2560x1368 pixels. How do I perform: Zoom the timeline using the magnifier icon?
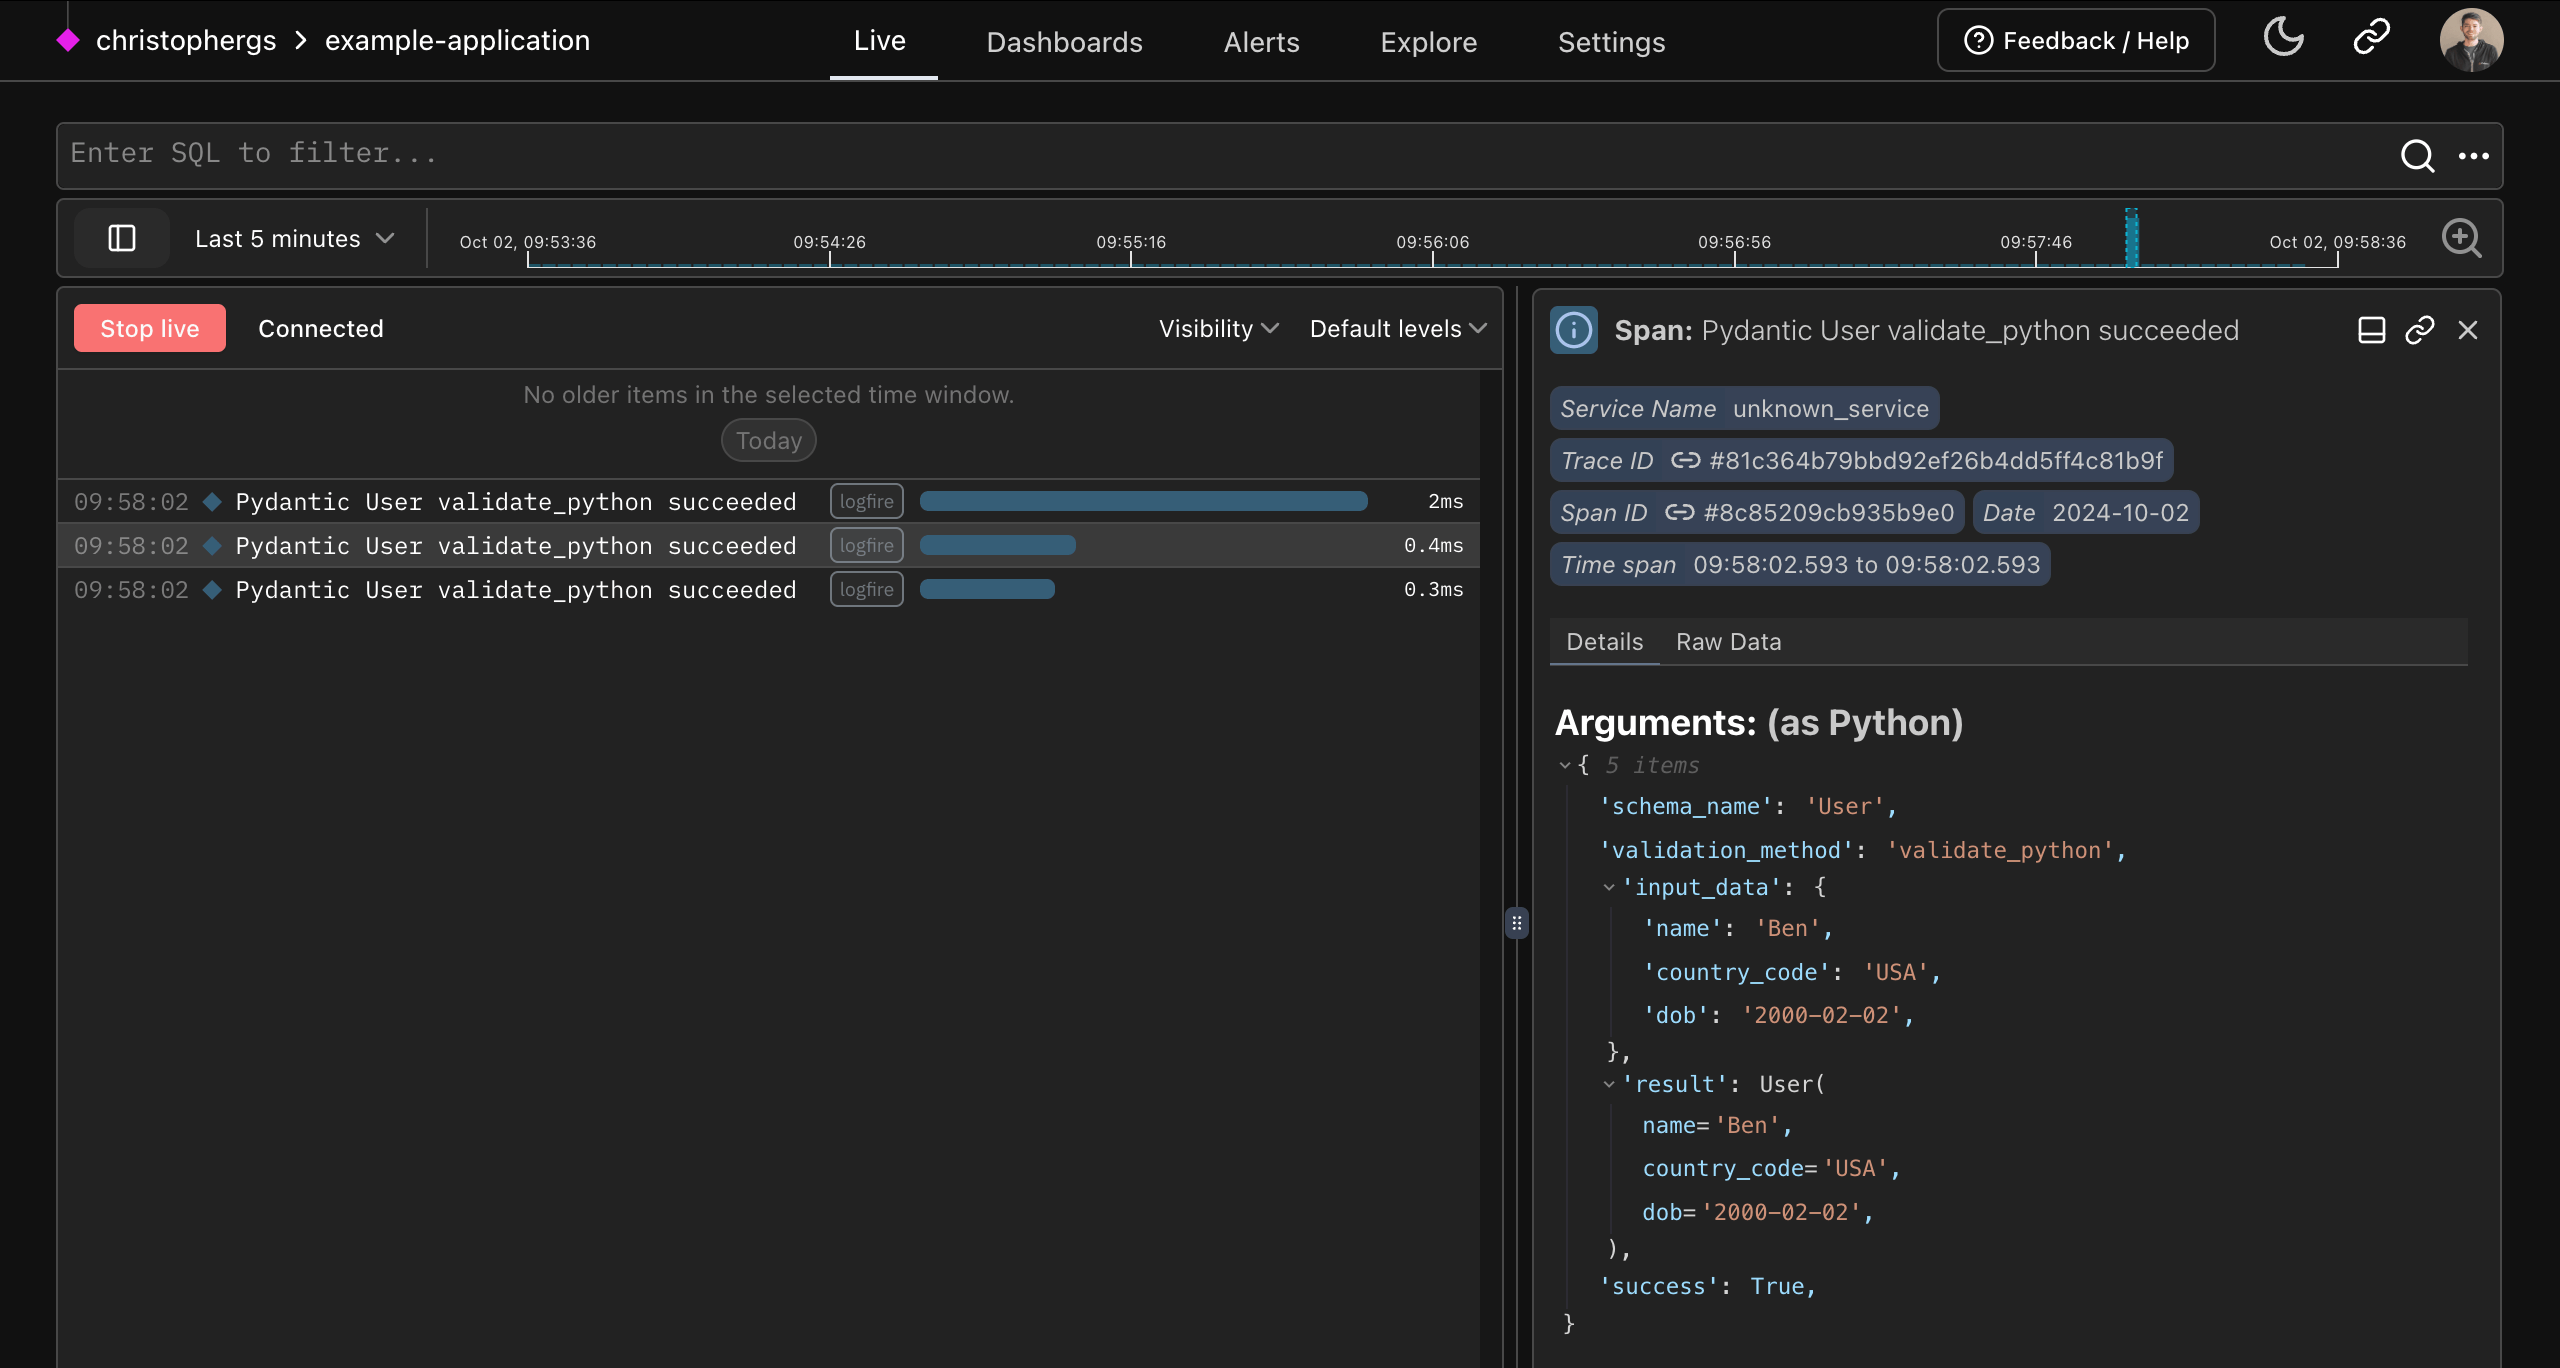coord(2463,238)
